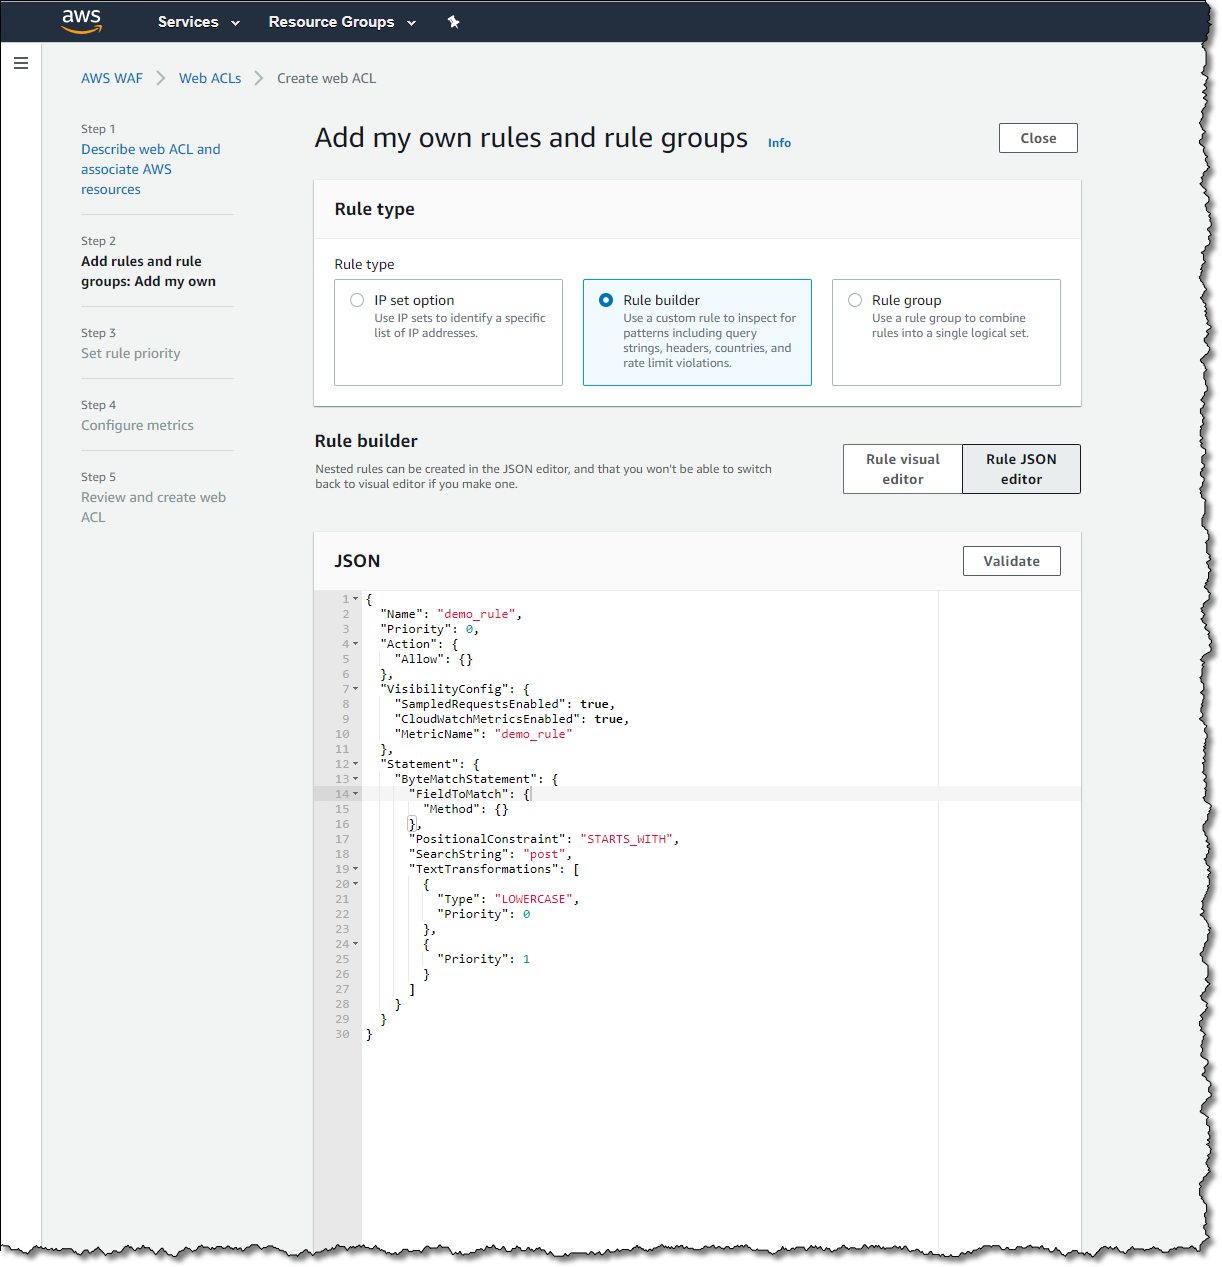The image size is (1222, 1267).
Task: Collapse the JSON fold on line 1
Action: point(355,599)
